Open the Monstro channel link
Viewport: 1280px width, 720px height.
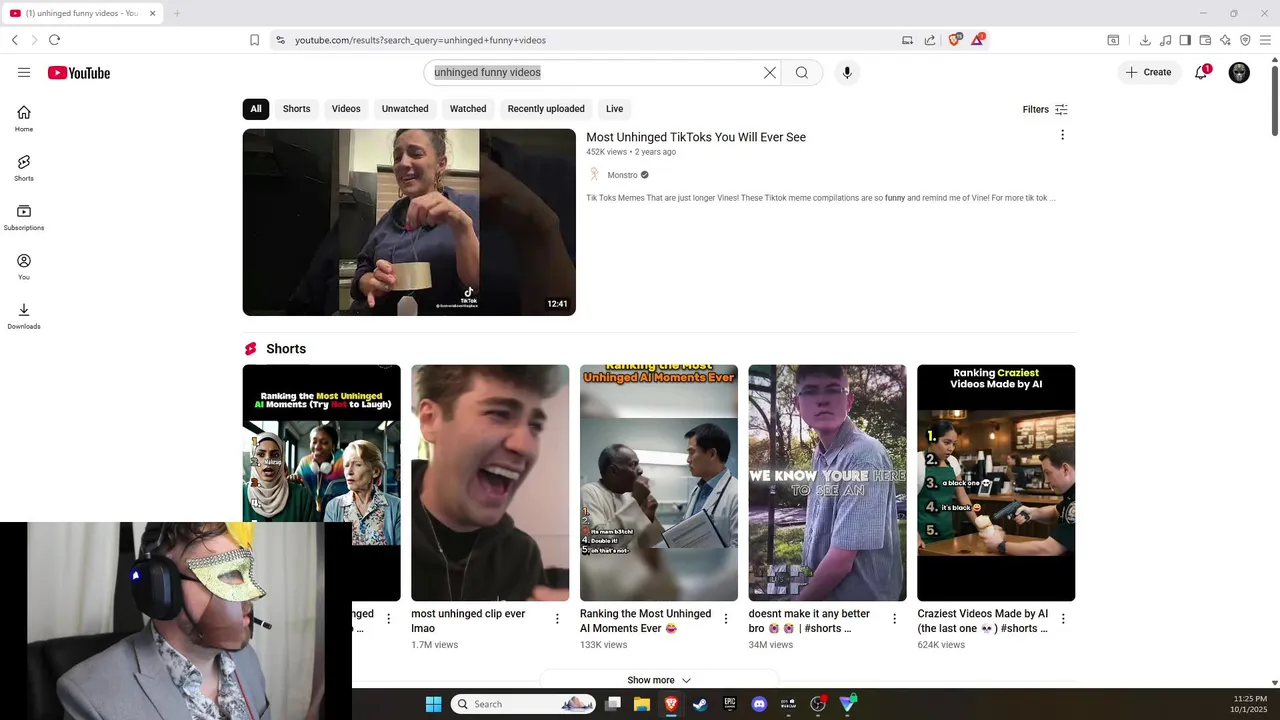[622, 175]
